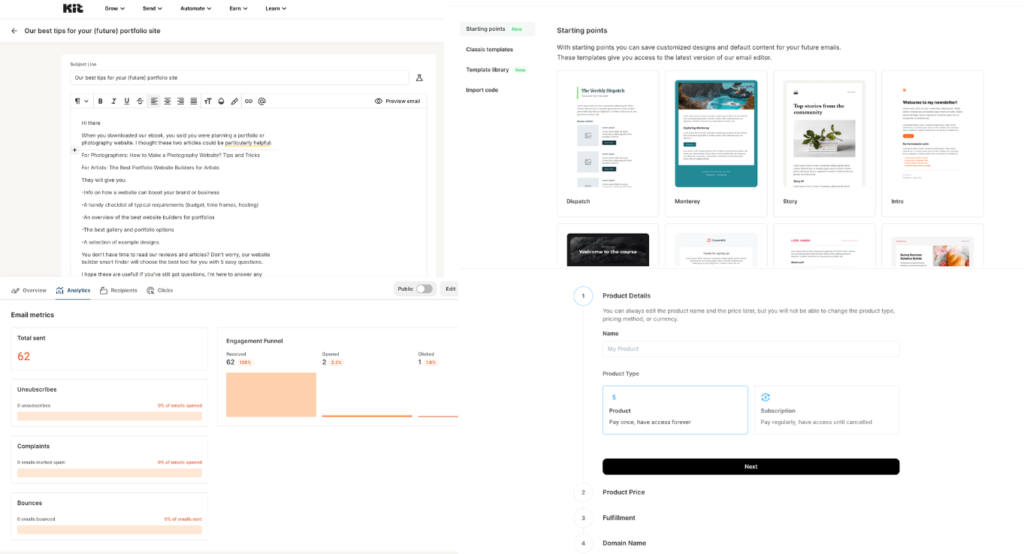1024x554 pixels.
Task: Switch to the Recipients tab
Action: [118, 290]
